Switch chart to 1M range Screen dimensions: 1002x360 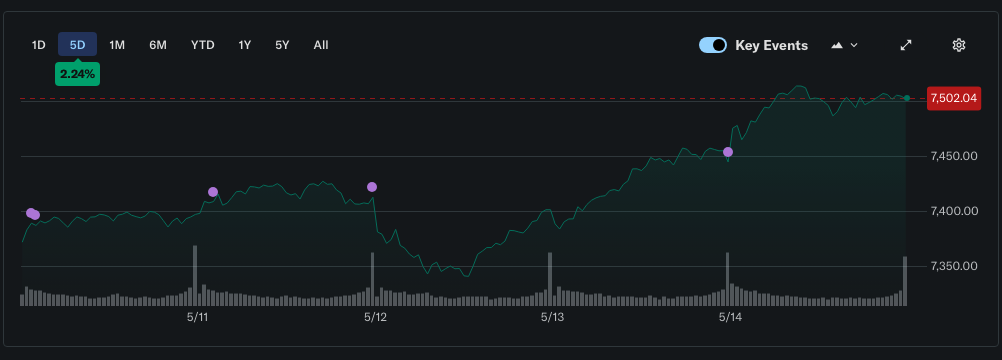(117, 45)
